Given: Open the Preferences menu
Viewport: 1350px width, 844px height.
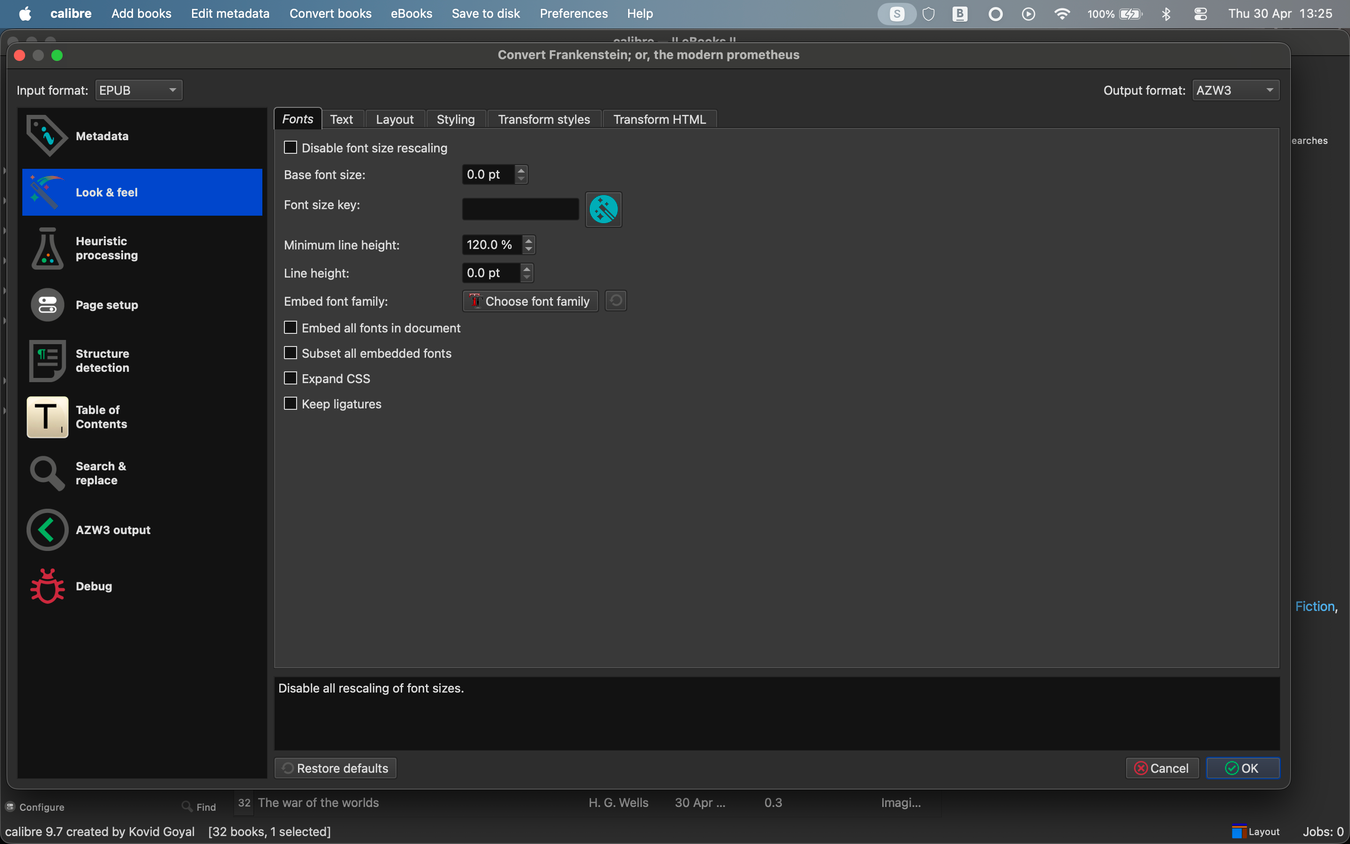Looking at the screenshot, I should point(573,13).
